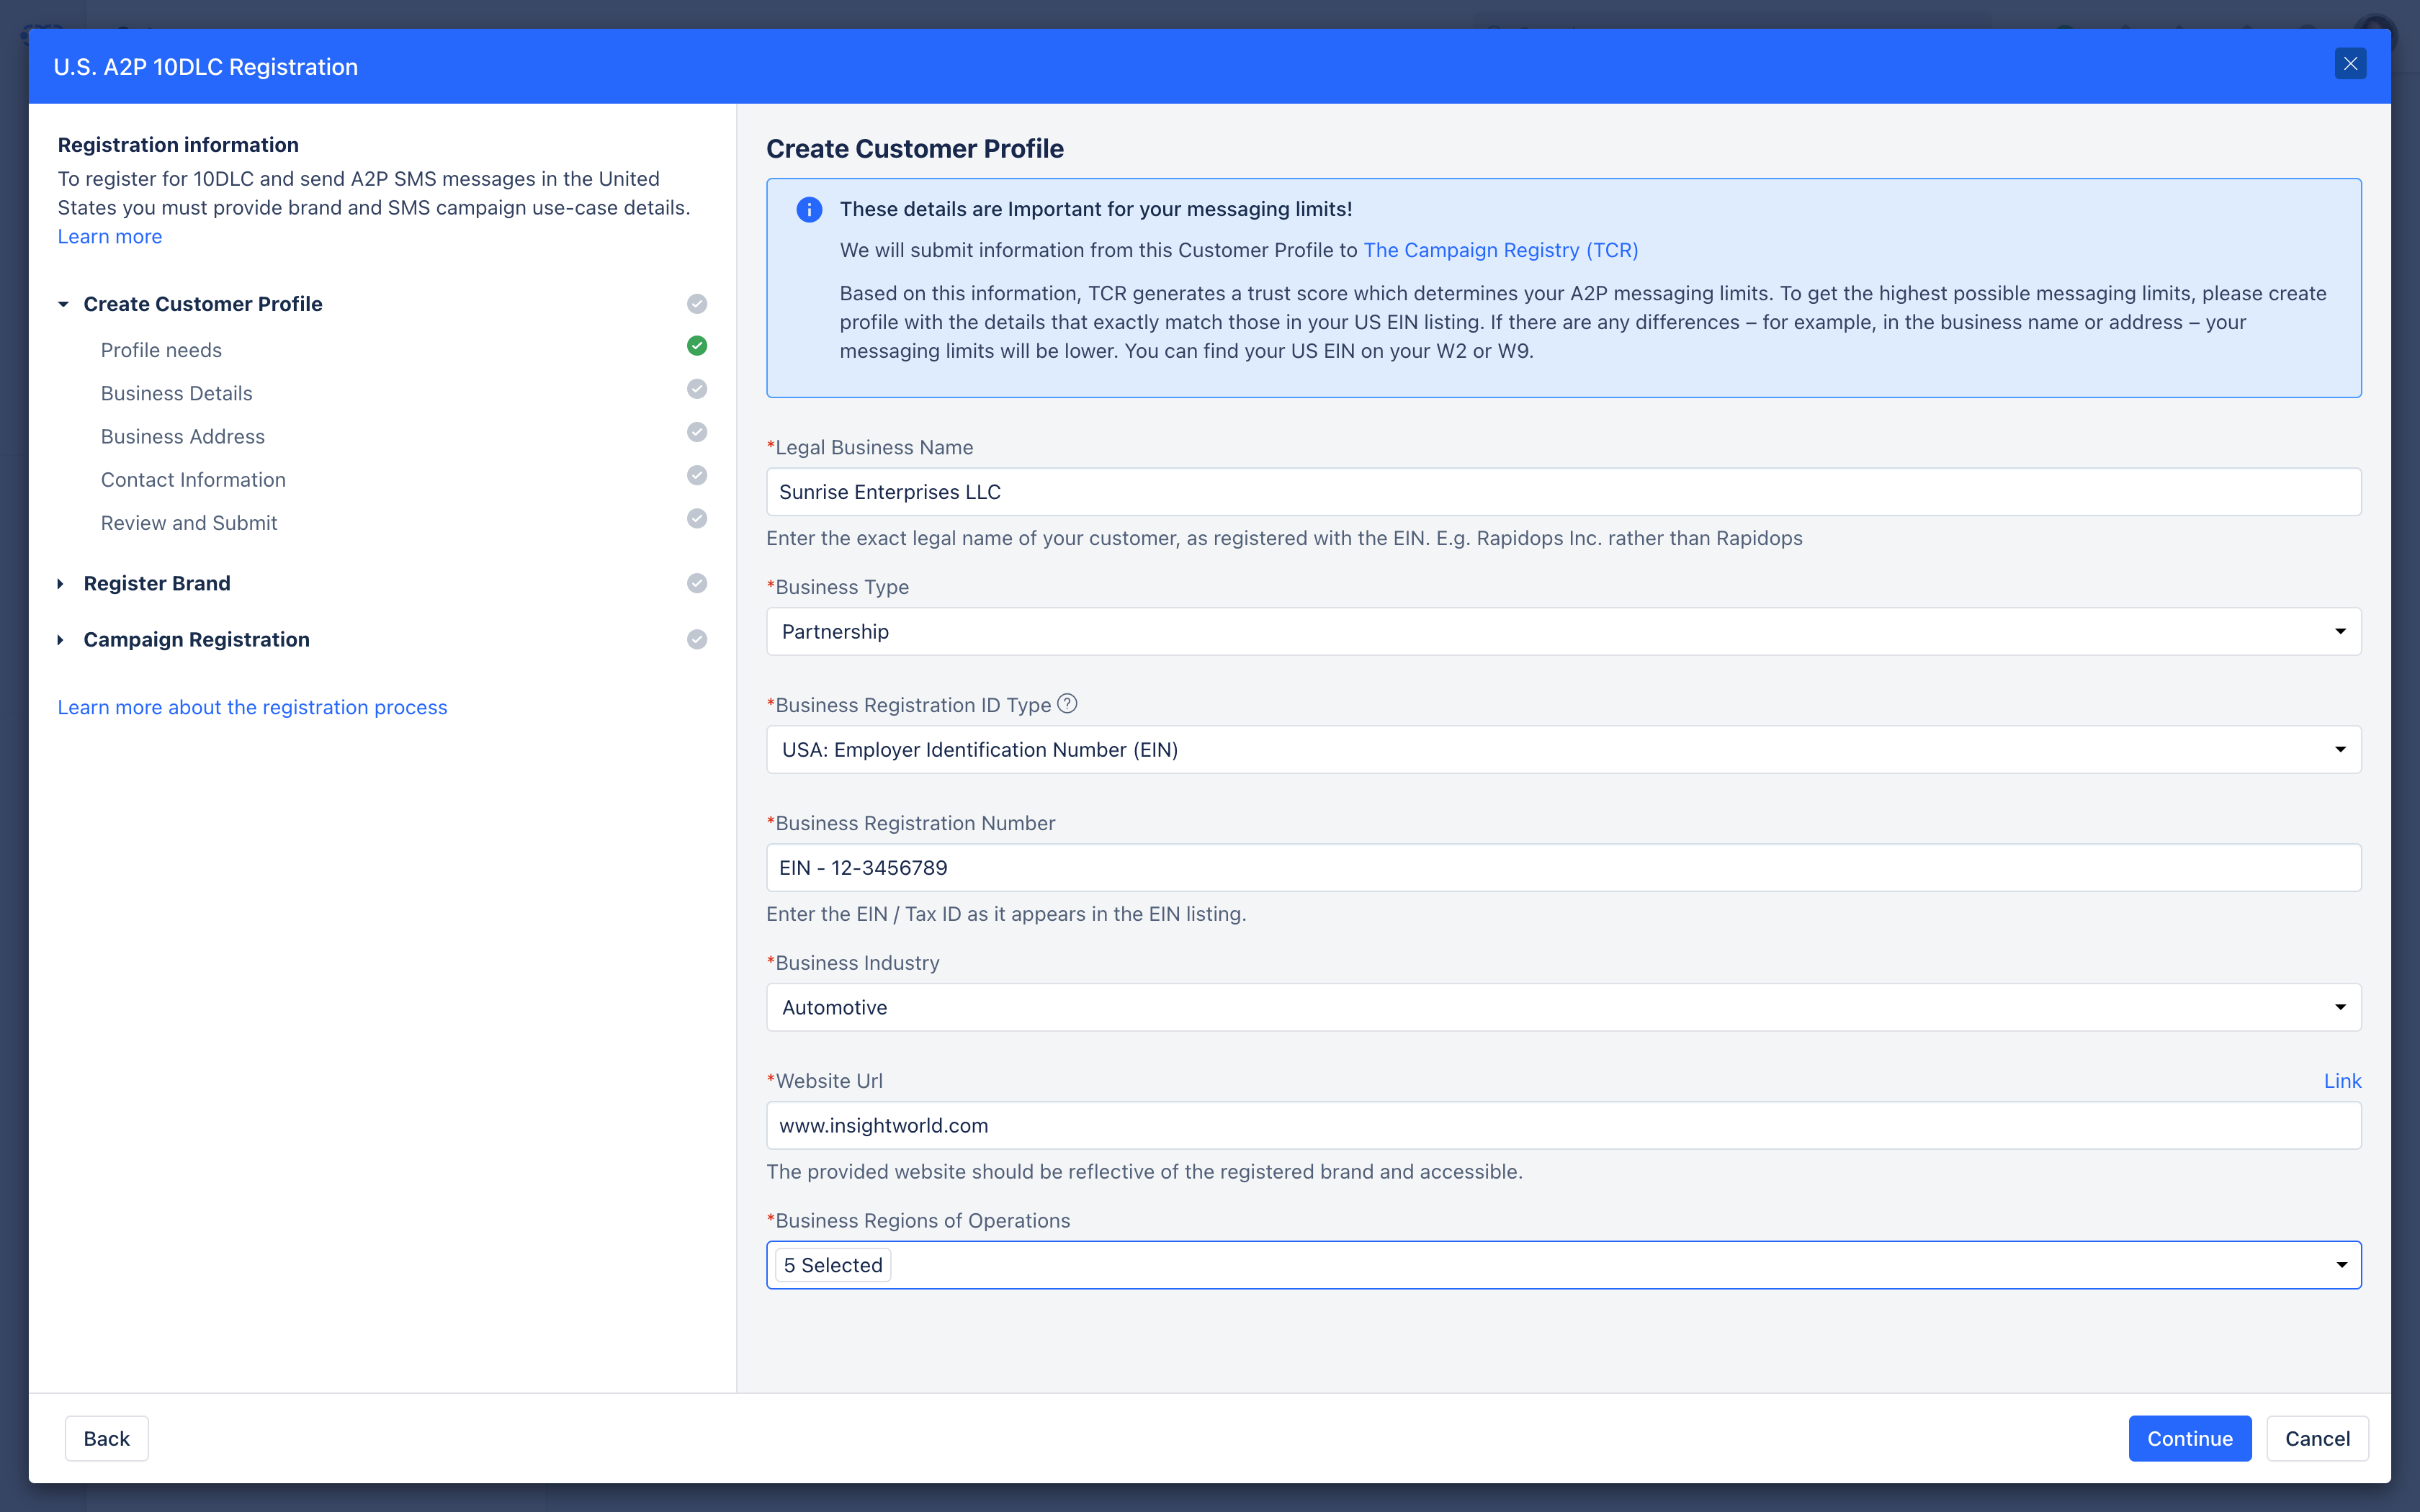Click the blue info icon in the notice banner
2420x1512 pixels.
pos(809,210)
